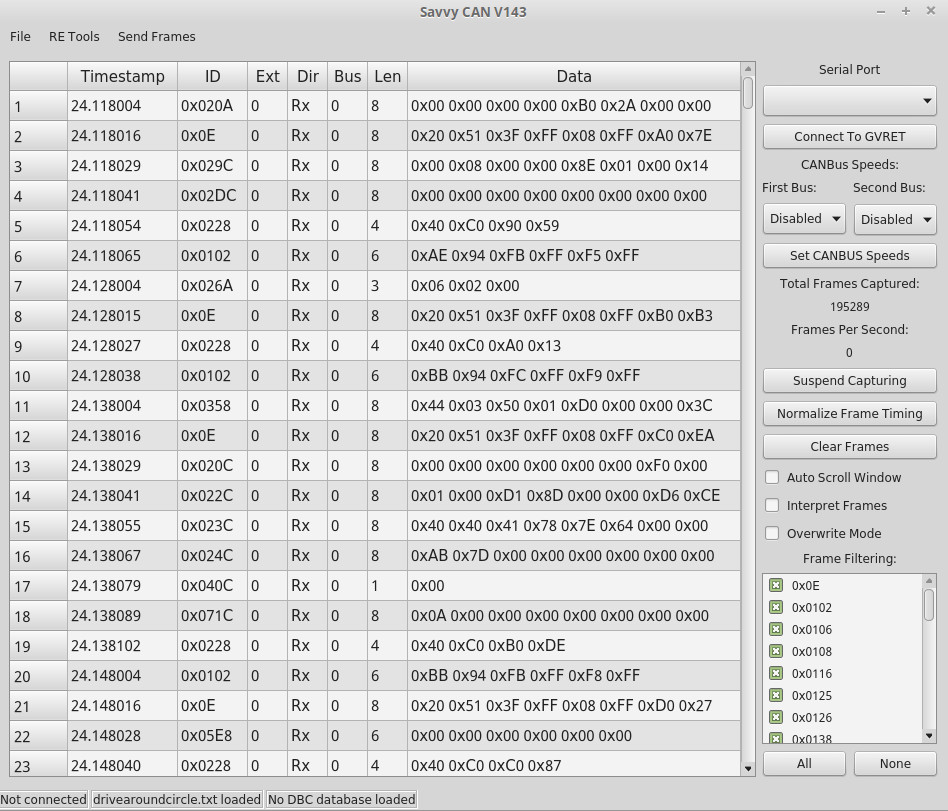Open the Second Bus speed dropdown
Viewport: 948px width, 811px height.
coord(895,219)
